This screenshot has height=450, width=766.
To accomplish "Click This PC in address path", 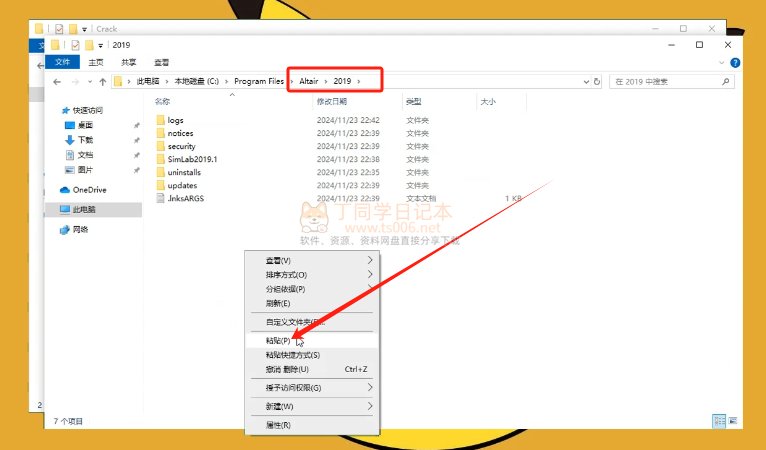I will click(148, 81).
